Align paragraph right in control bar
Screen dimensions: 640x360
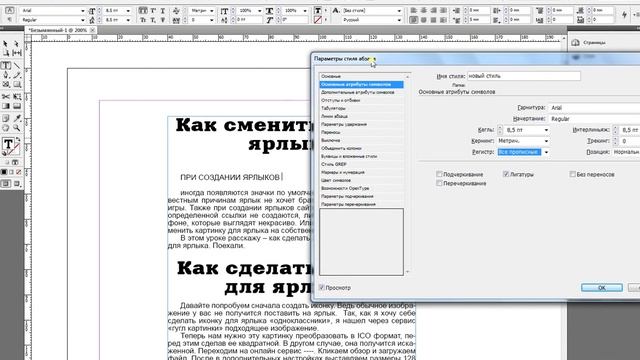433,11
